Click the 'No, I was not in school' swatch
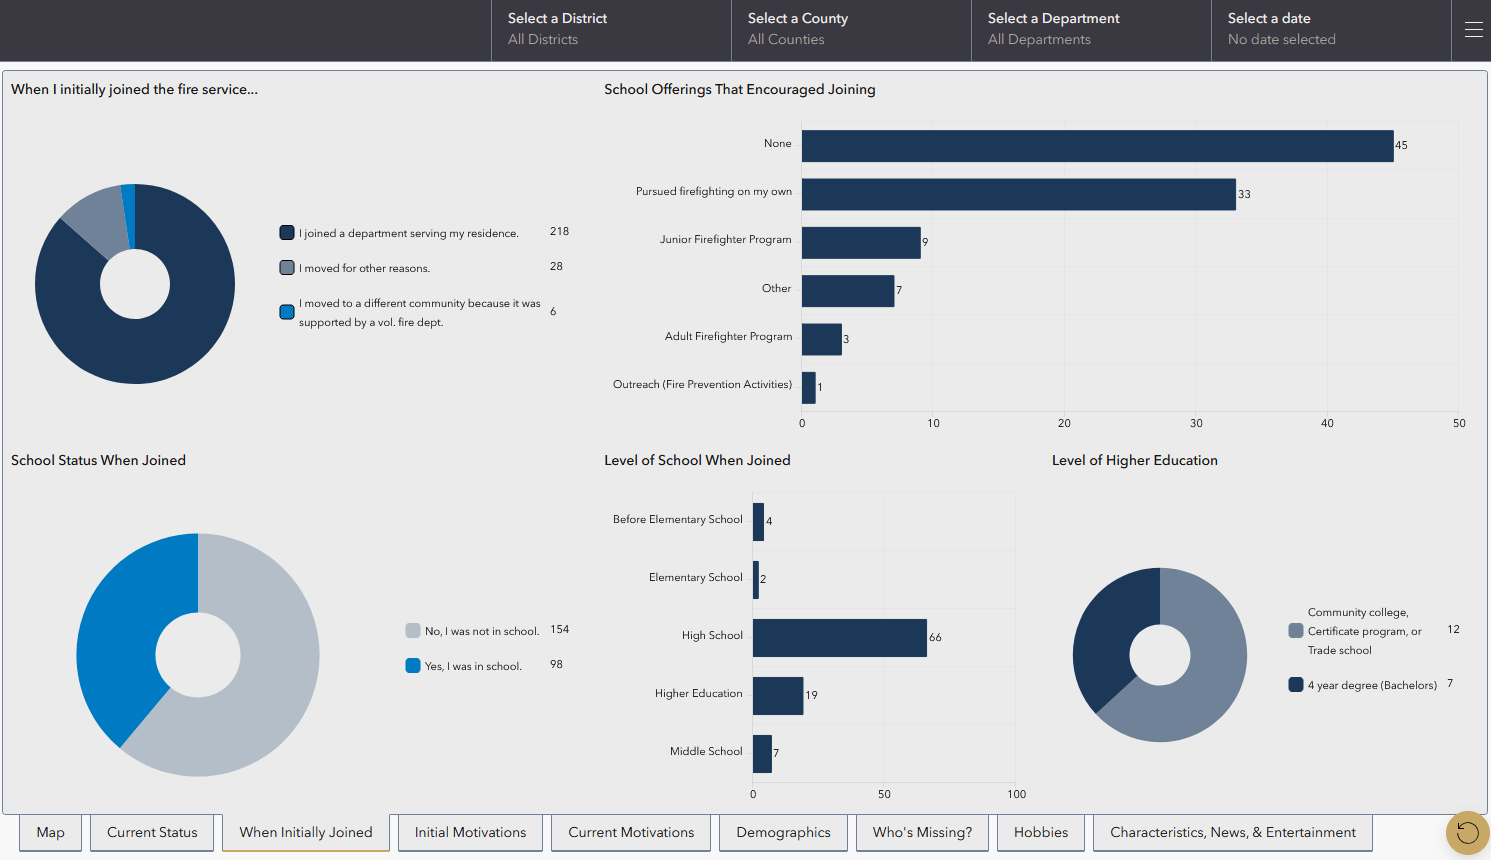This screenshot has width=1491, height=860. 413,631
